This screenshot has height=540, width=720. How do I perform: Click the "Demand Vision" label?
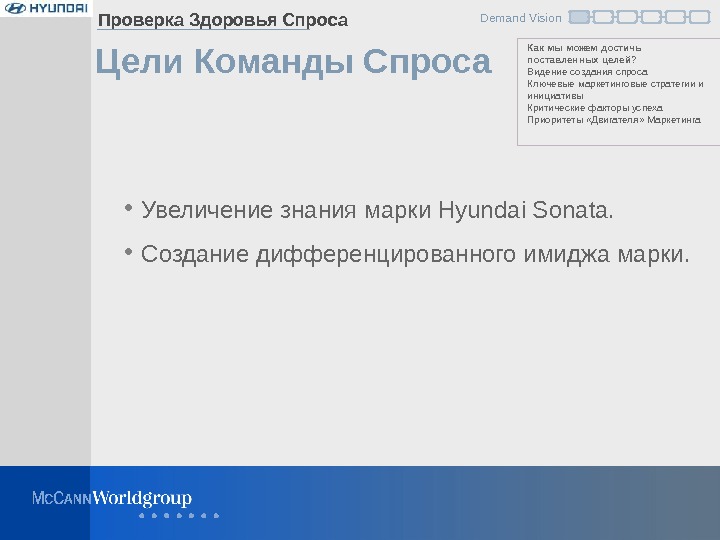click(x=521, y=18)
